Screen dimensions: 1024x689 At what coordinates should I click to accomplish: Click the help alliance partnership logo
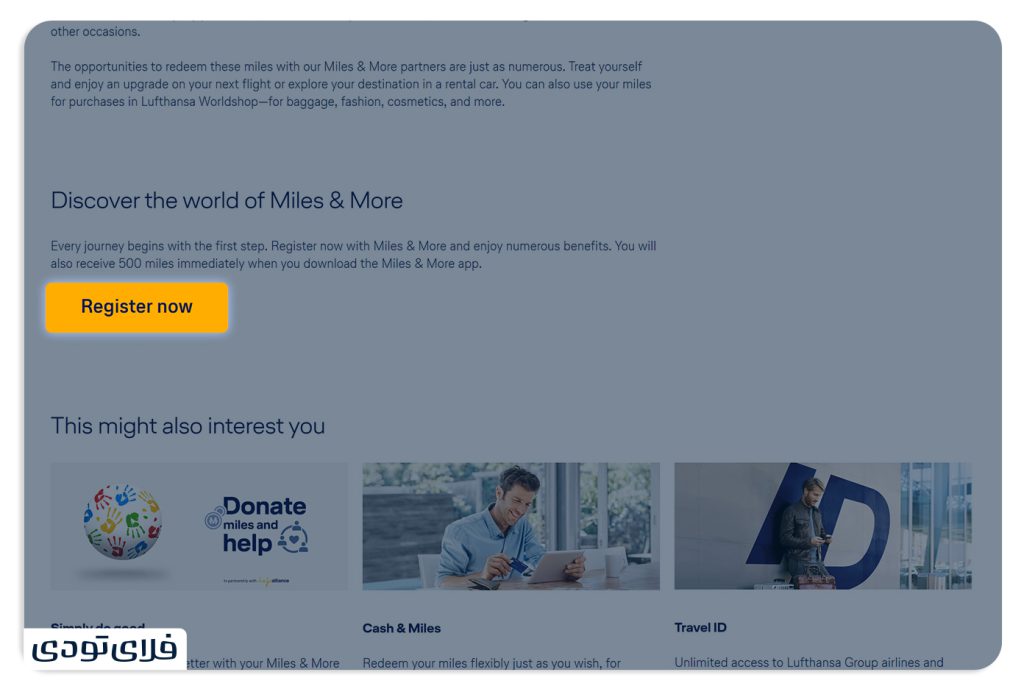pyautogui.click(x=257, y=581)
